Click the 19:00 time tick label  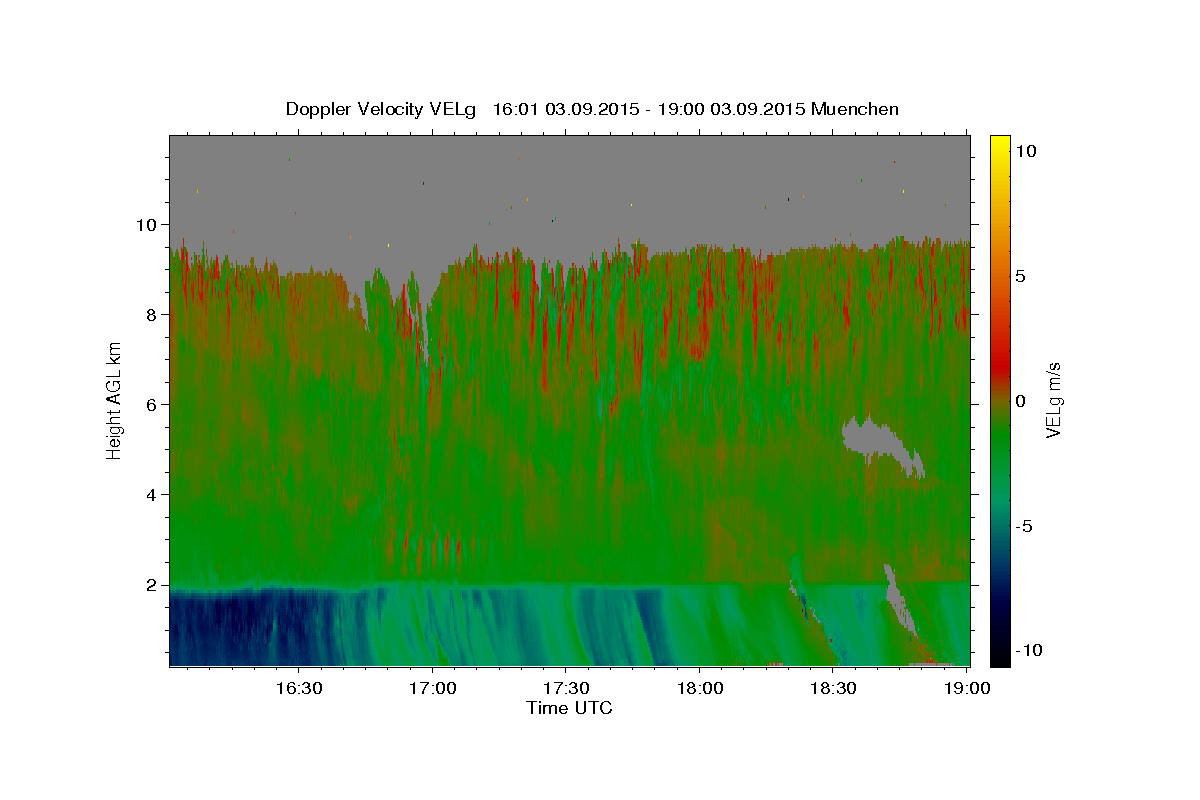(x=968, y=689)
